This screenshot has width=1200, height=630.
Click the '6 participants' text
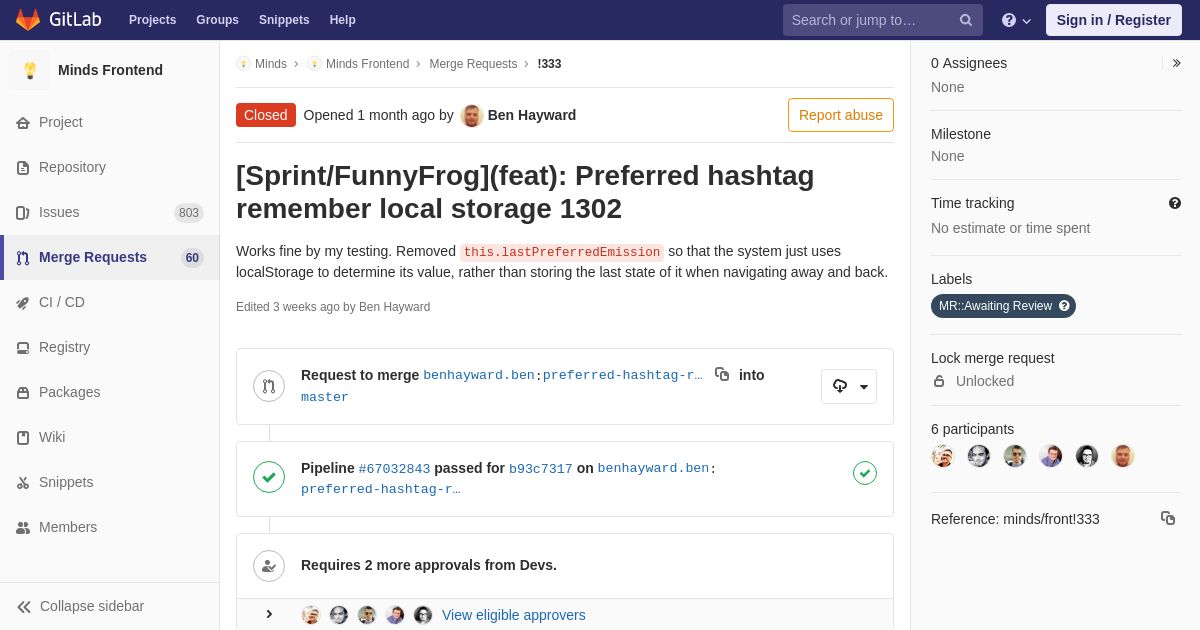pos(972,429)
